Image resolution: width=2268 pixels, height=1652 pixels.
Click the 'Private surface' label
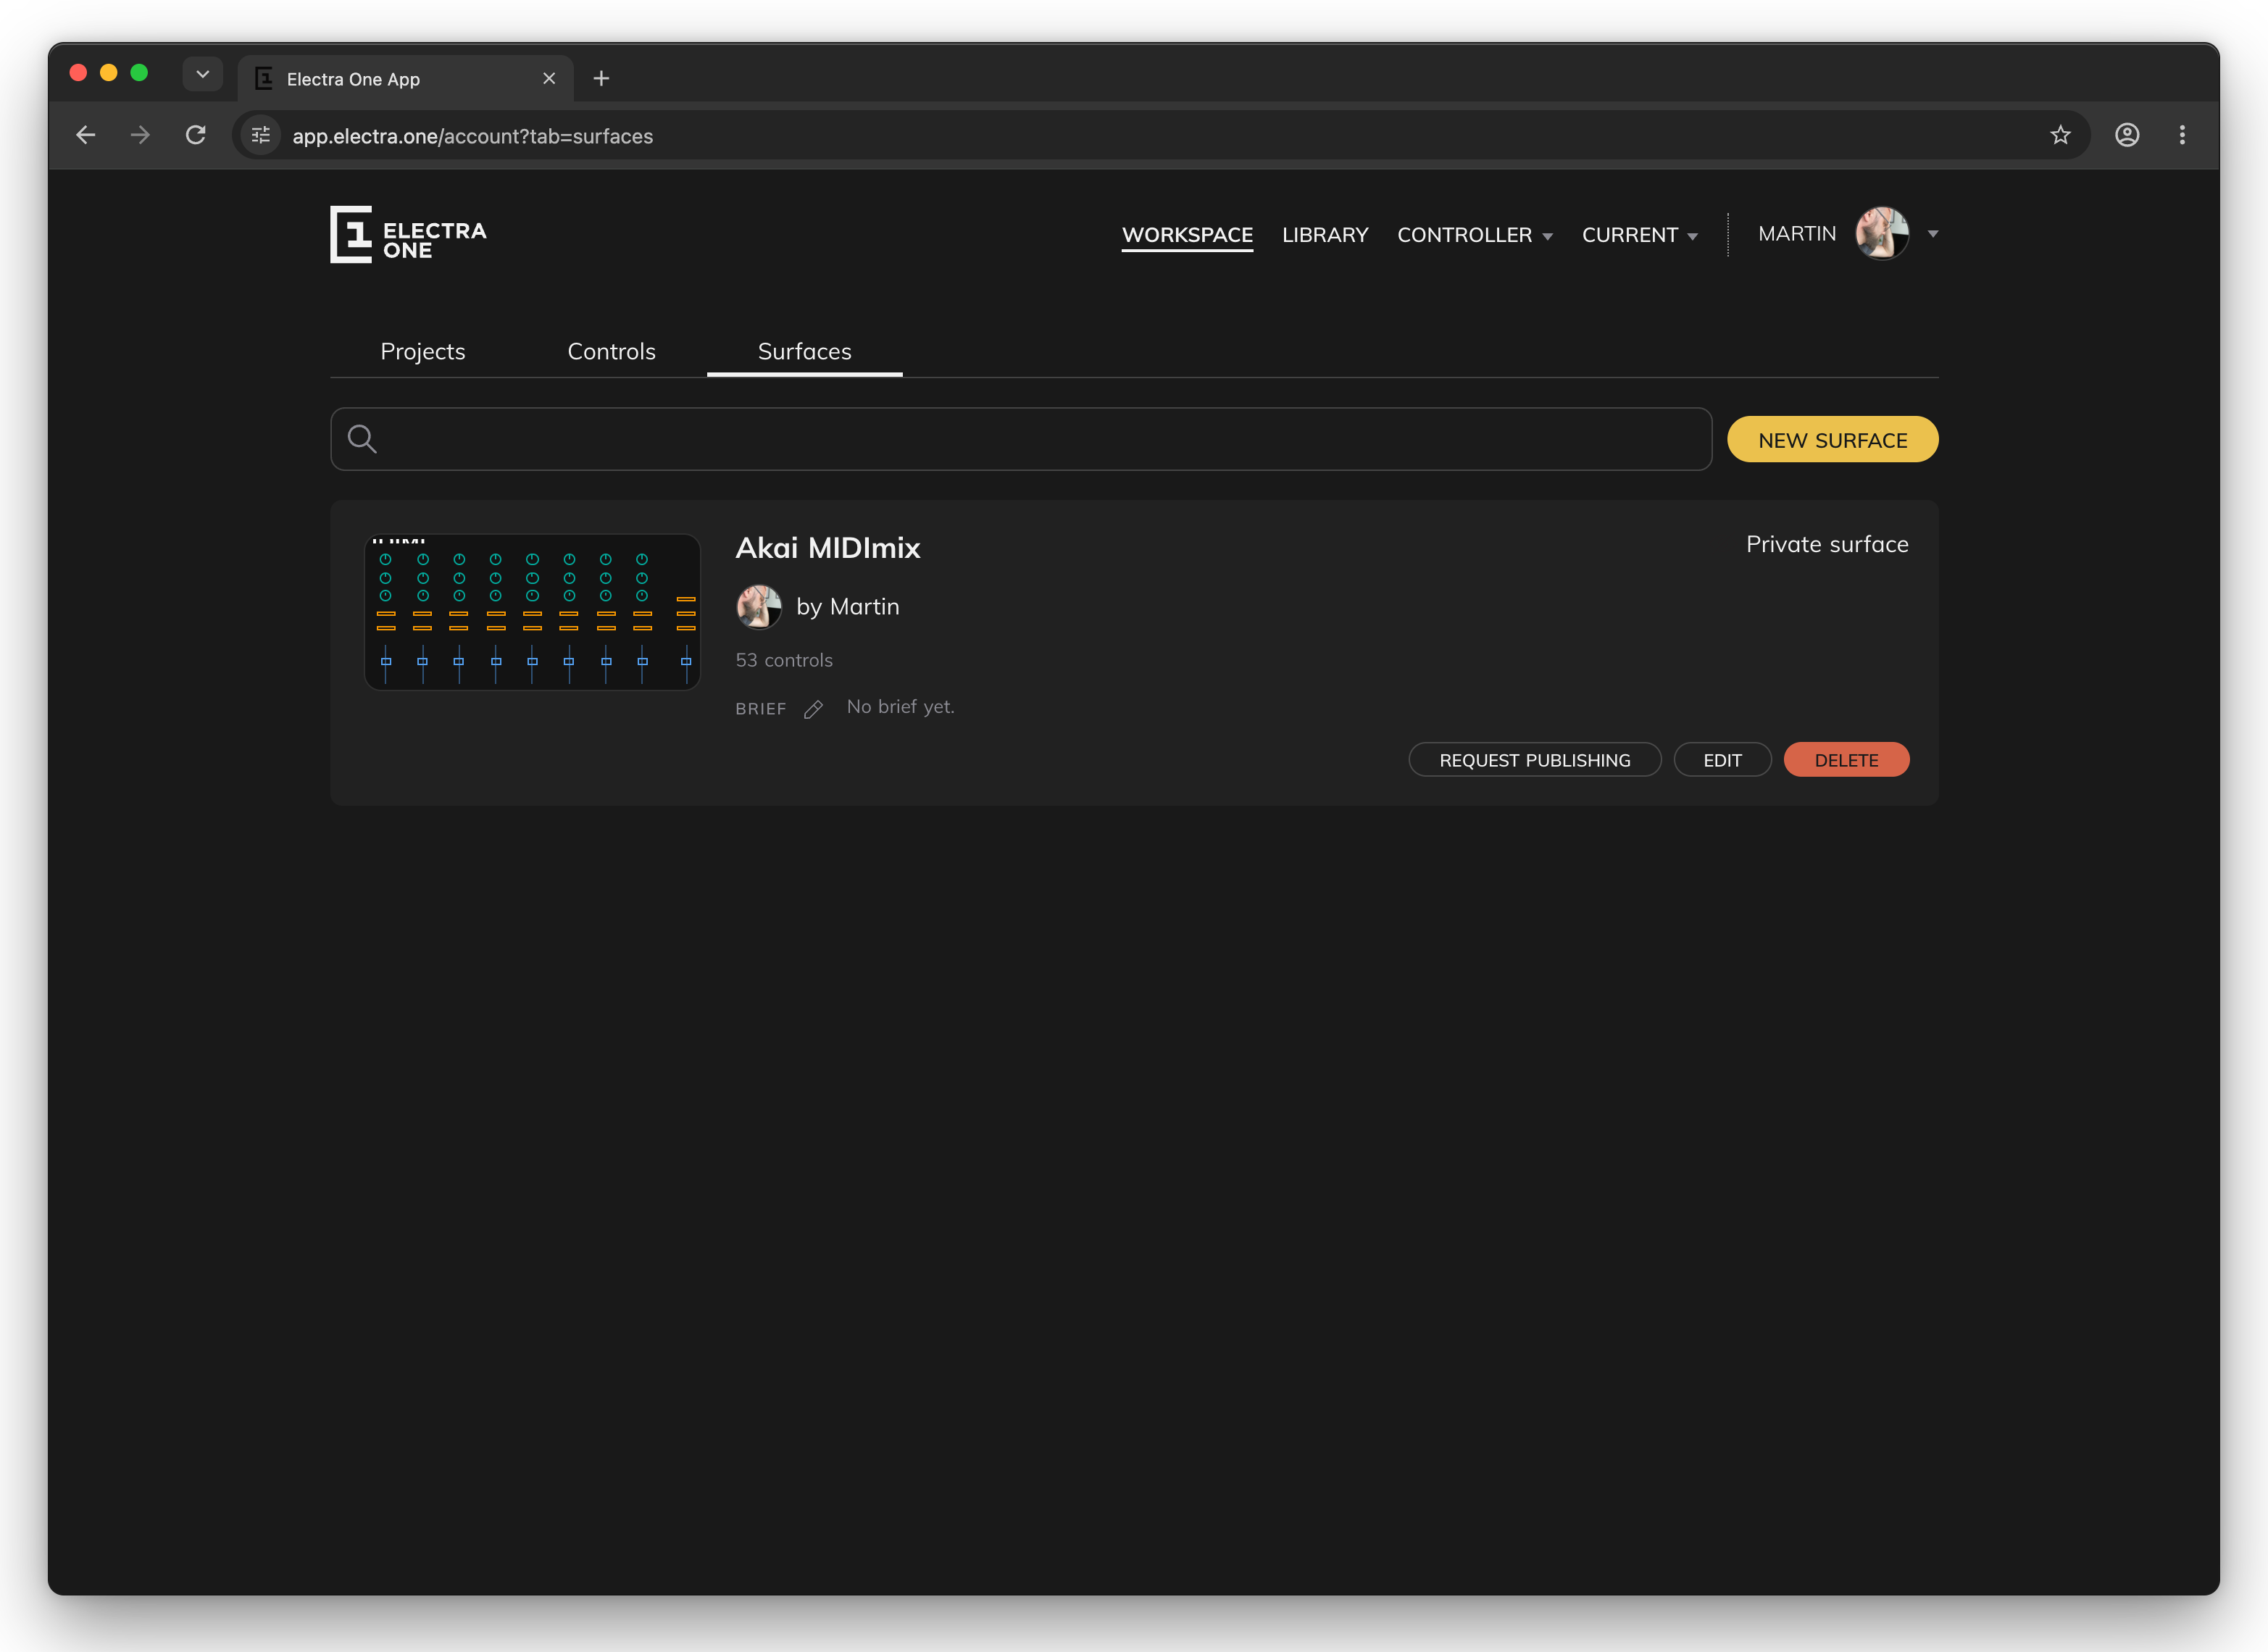pyautogui.click(x=1827, y=544)
